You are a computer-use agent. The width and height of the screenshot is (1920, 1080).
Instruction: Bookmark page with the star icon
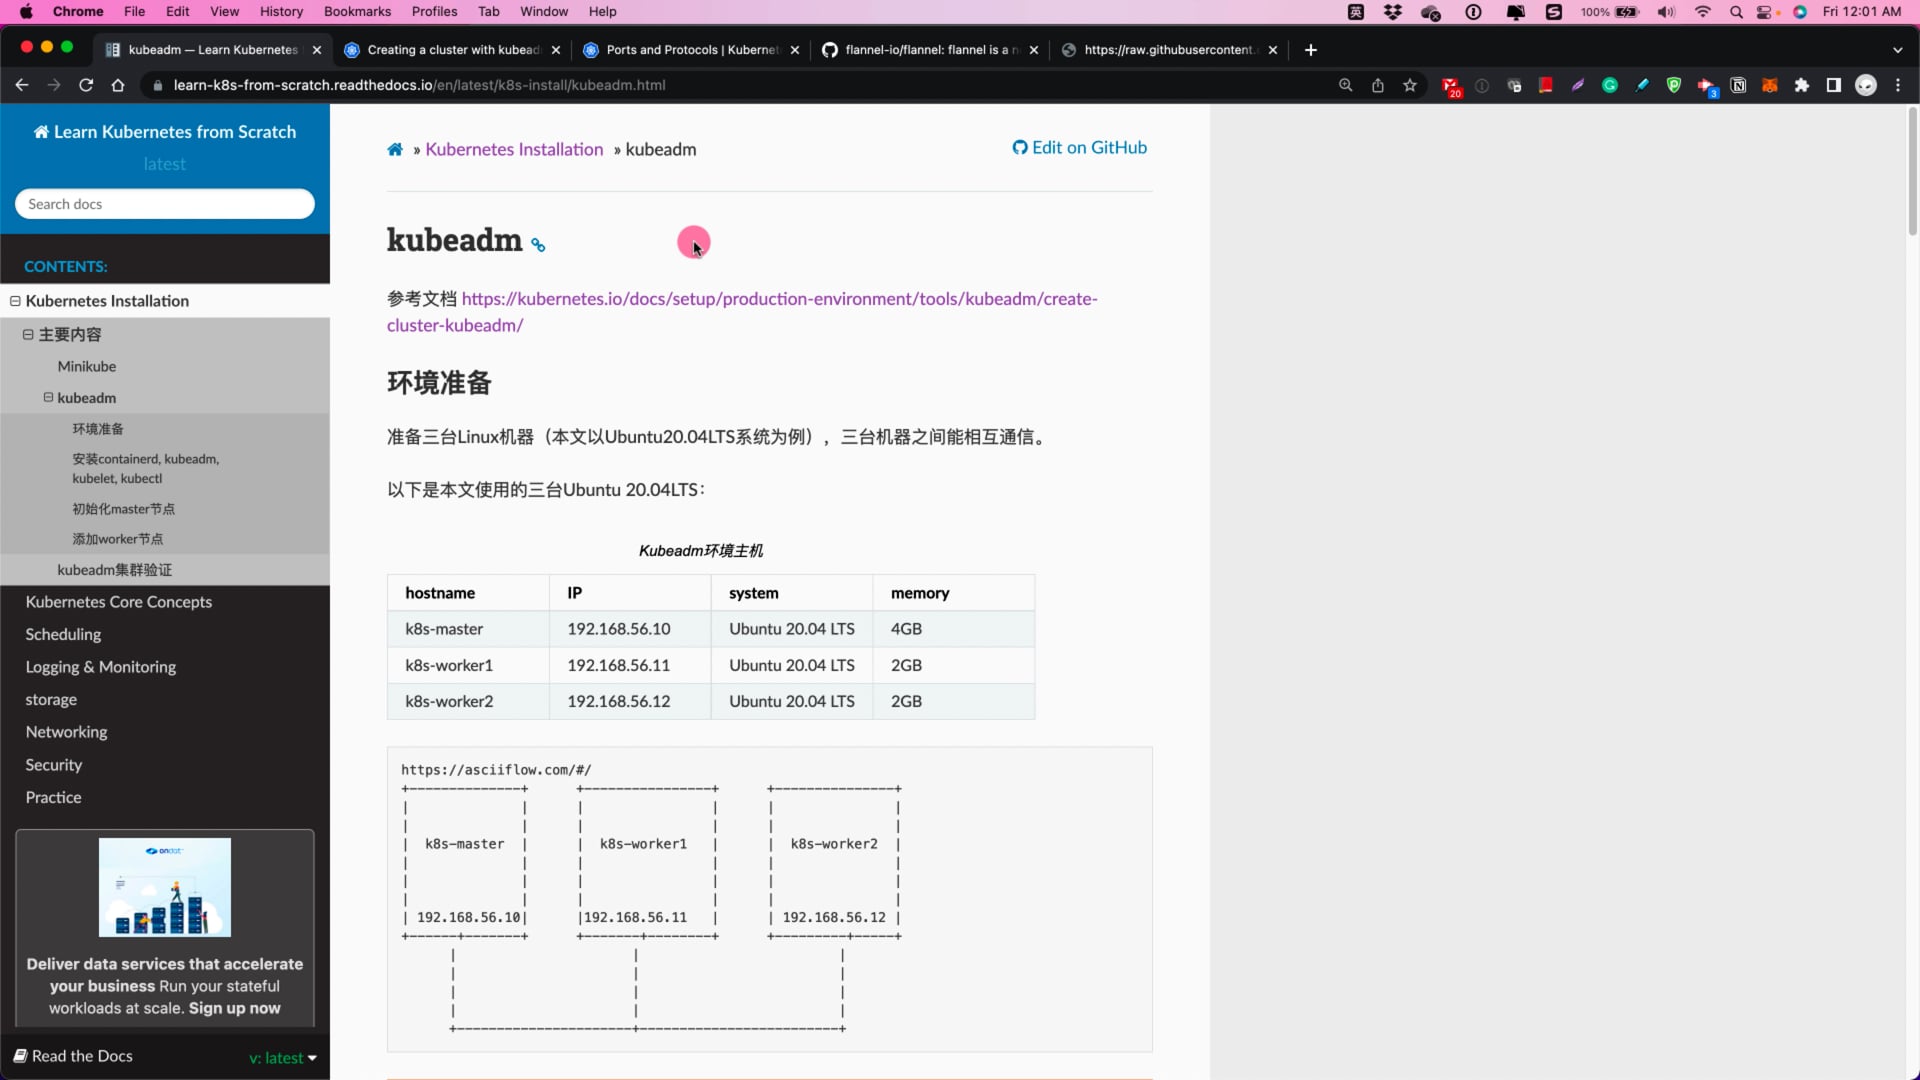1410,85
